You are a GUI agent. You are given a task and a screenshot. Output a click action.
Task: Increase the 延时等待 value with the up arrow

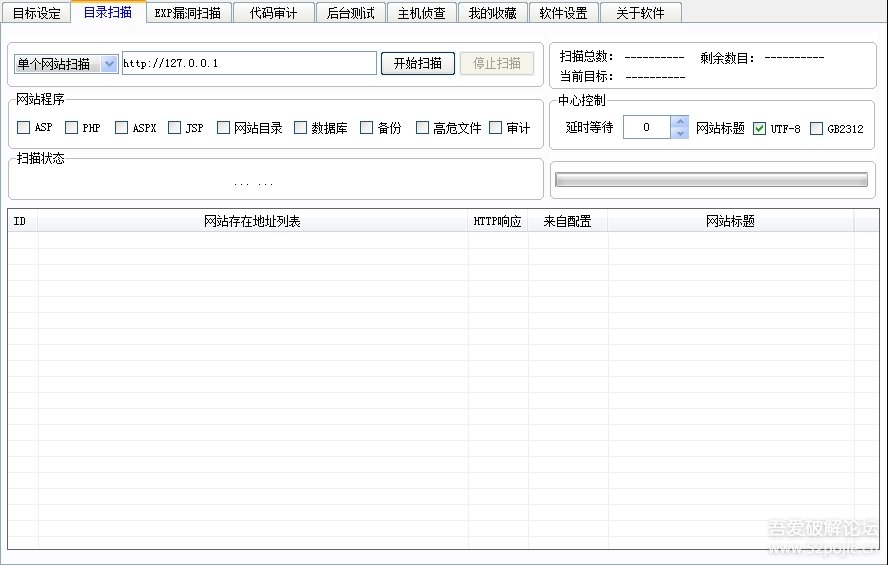click(680, 122)
